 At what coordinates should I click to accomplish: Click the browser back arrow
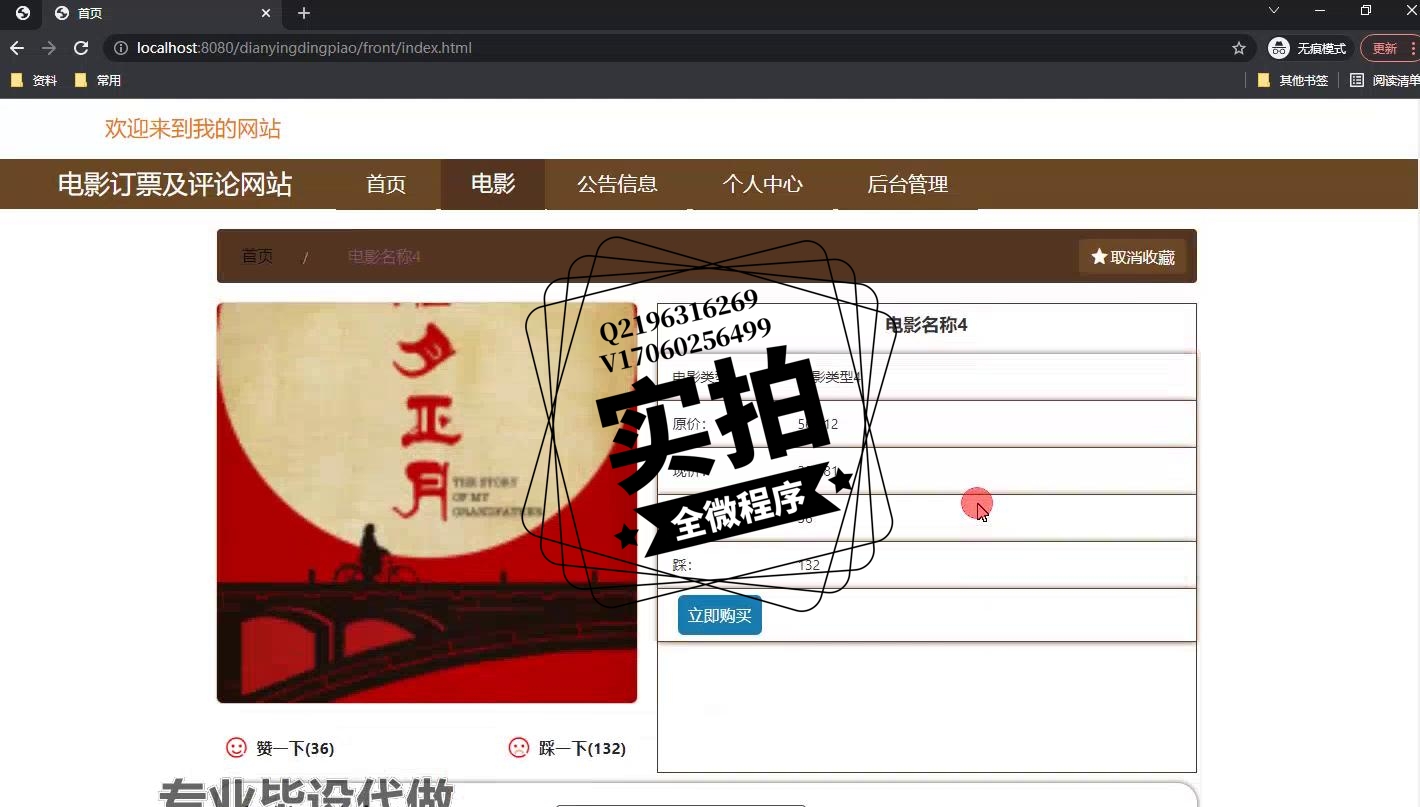(x=16, y=48)
